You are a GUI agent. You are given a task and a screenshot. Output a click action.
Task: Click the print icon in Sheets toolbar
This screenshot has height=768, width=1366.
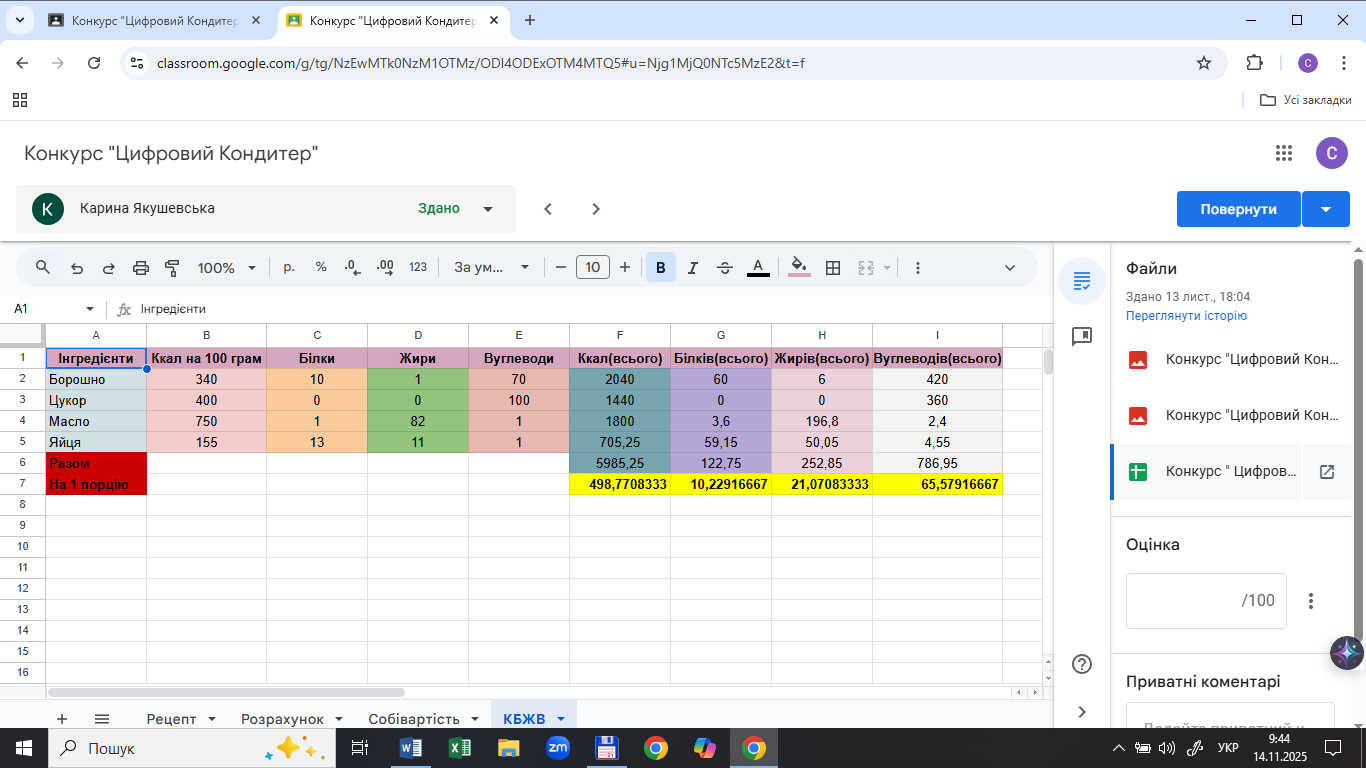pos(141,268)
